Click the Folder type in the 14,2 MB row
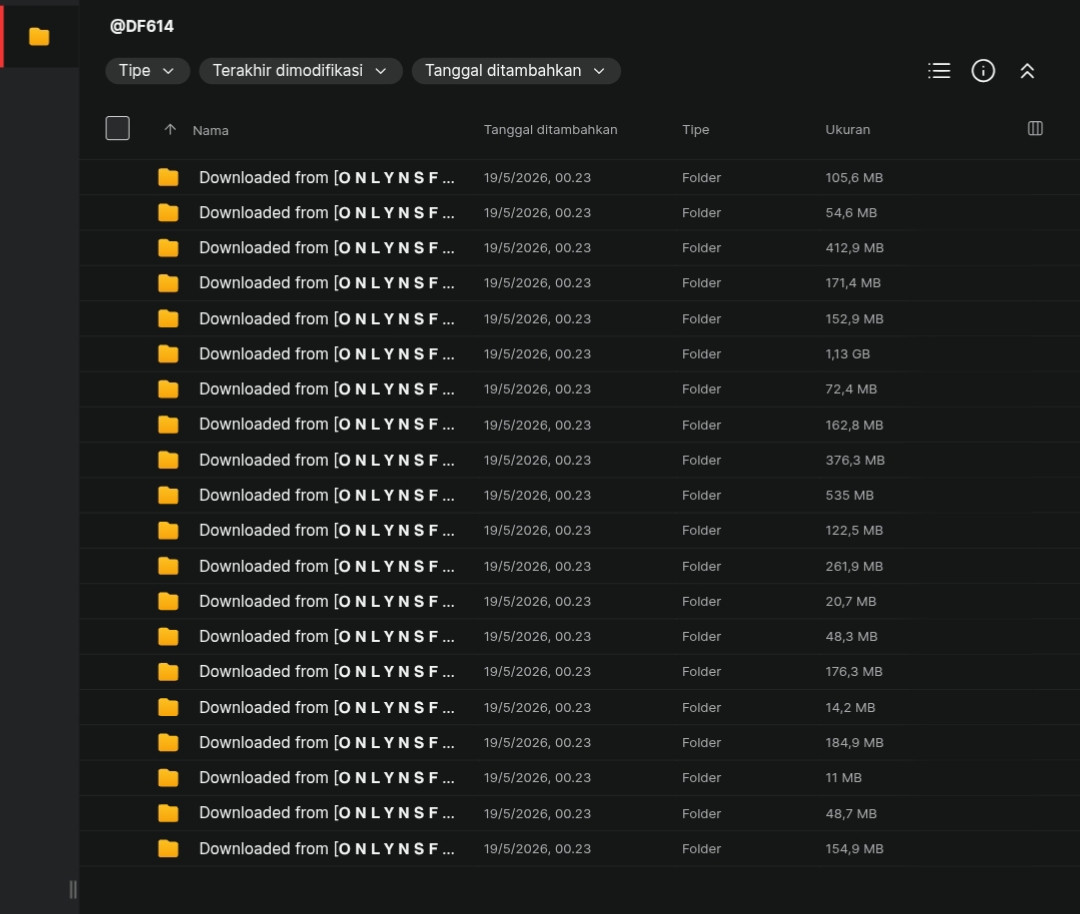1080x914 pixels. [x=701, y=707]
